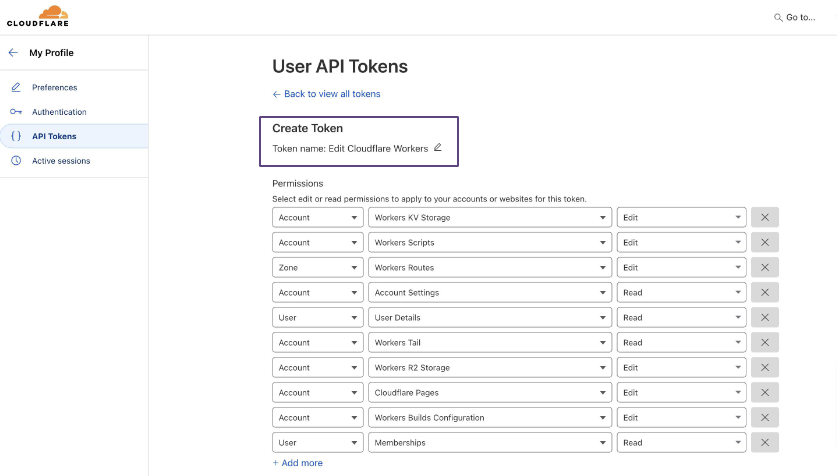Click the My Profile heading

click(x=51, y=52)
